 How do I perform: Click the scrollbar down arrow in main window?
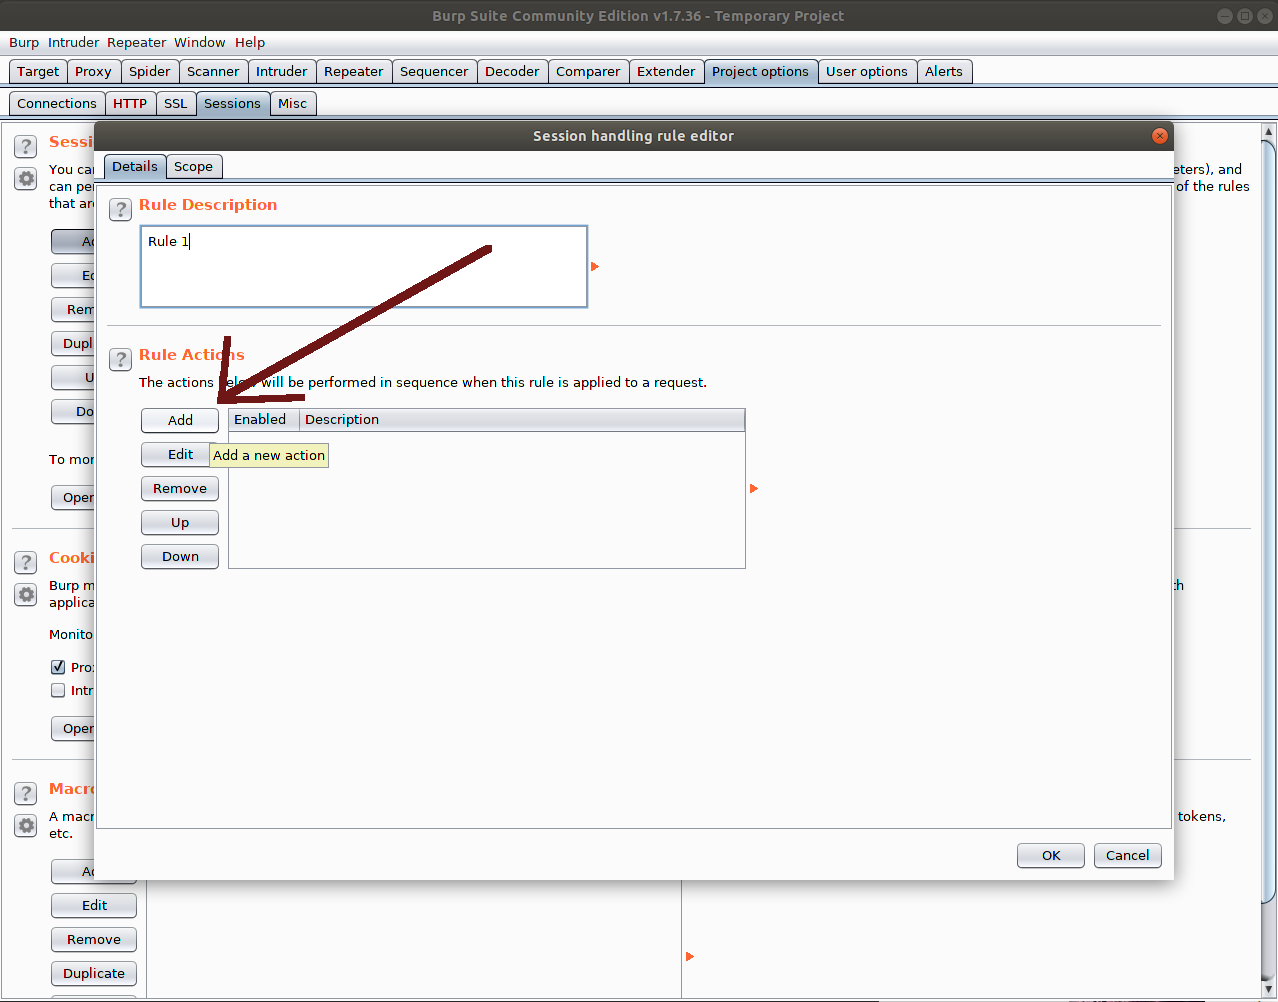[1269, 990]
